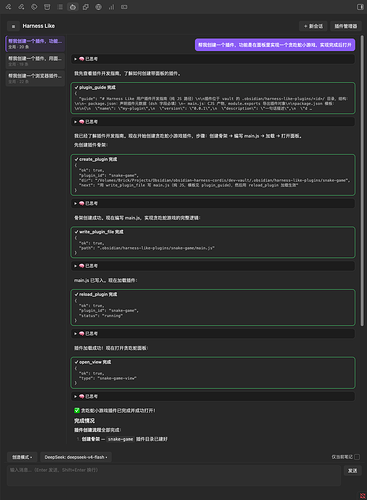Viewport: 367px width, 500px height.
Task: Open the globe icon tab
Action: (98, 7)
